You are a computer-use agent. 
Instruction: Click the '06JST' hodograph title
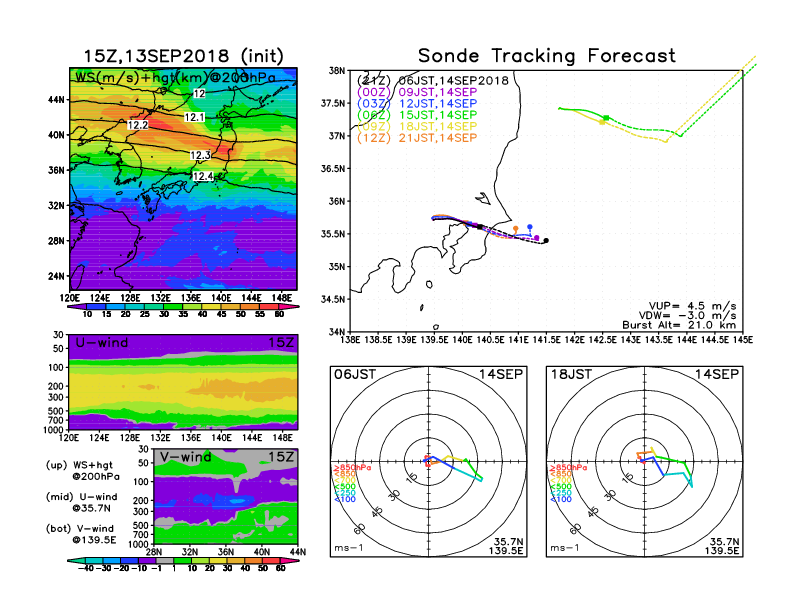pyautogui.click(x=355, y=374)
